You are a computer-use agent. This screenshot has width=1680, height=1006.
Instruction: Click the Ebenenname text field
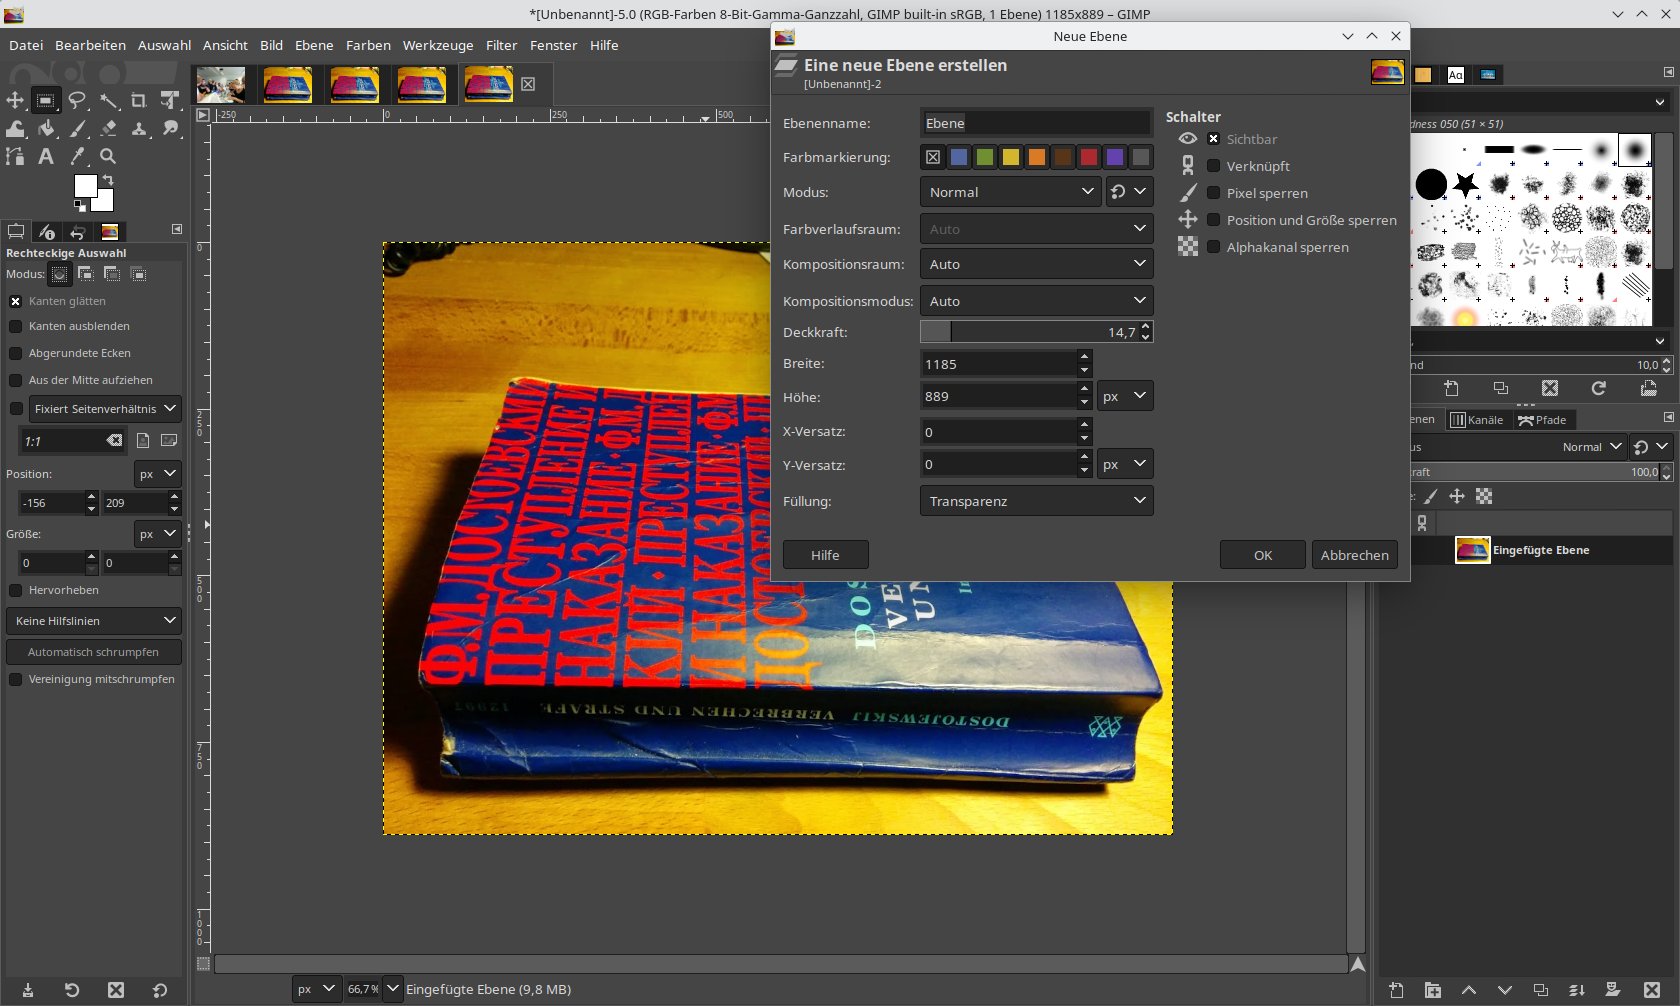point(1035,123)
